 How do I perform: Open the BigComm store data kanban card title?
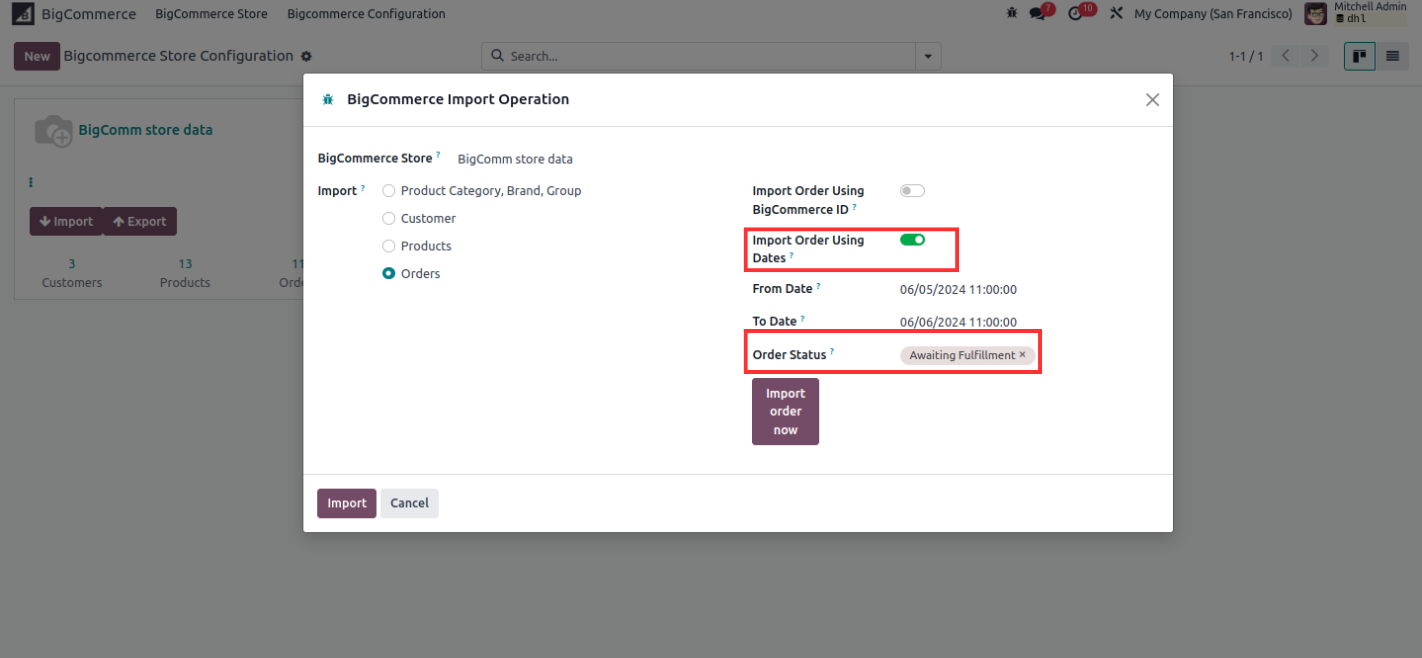tap(145, 130)
